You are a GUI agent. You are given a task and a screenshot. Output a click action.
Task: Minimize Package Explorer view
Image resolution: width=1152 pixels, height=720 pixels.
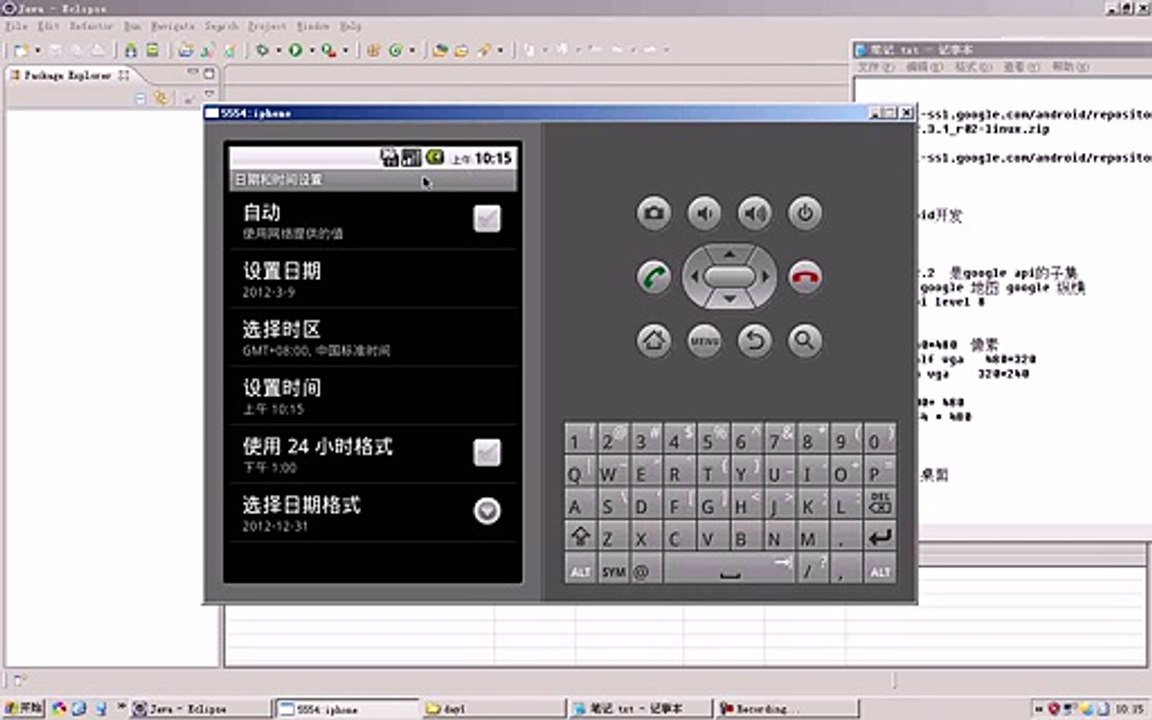[x=192, y=72]
